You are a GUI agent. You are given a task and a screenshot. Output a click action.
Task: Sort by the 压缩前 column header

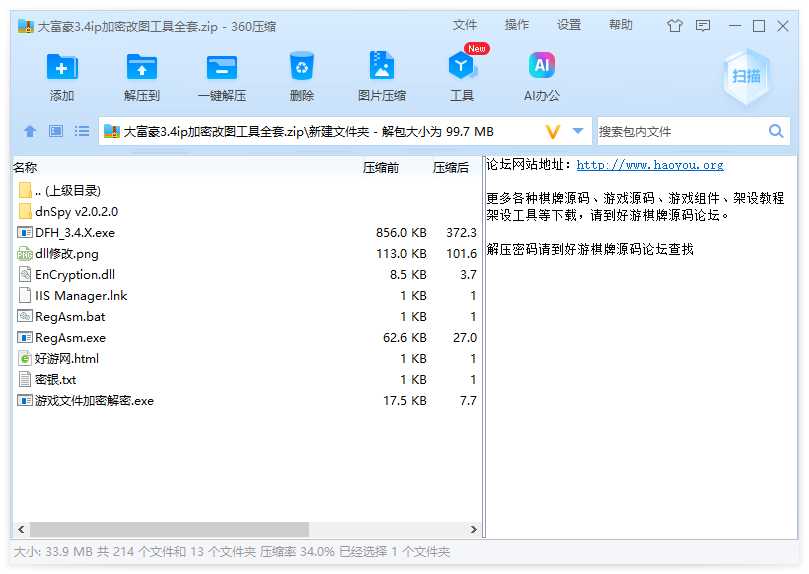pyautogui.click(x=381, y=168)
